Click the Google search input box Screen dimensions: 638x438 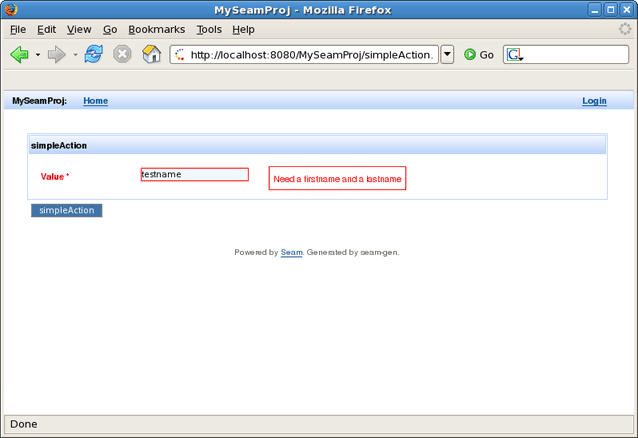click(566, 55)
